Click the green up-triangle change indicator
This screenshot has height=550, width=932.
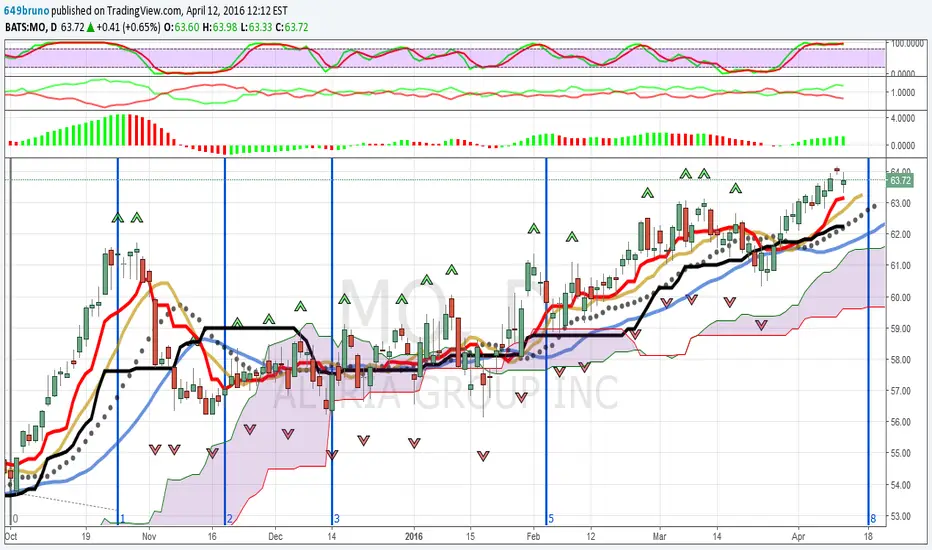[90, 27]
